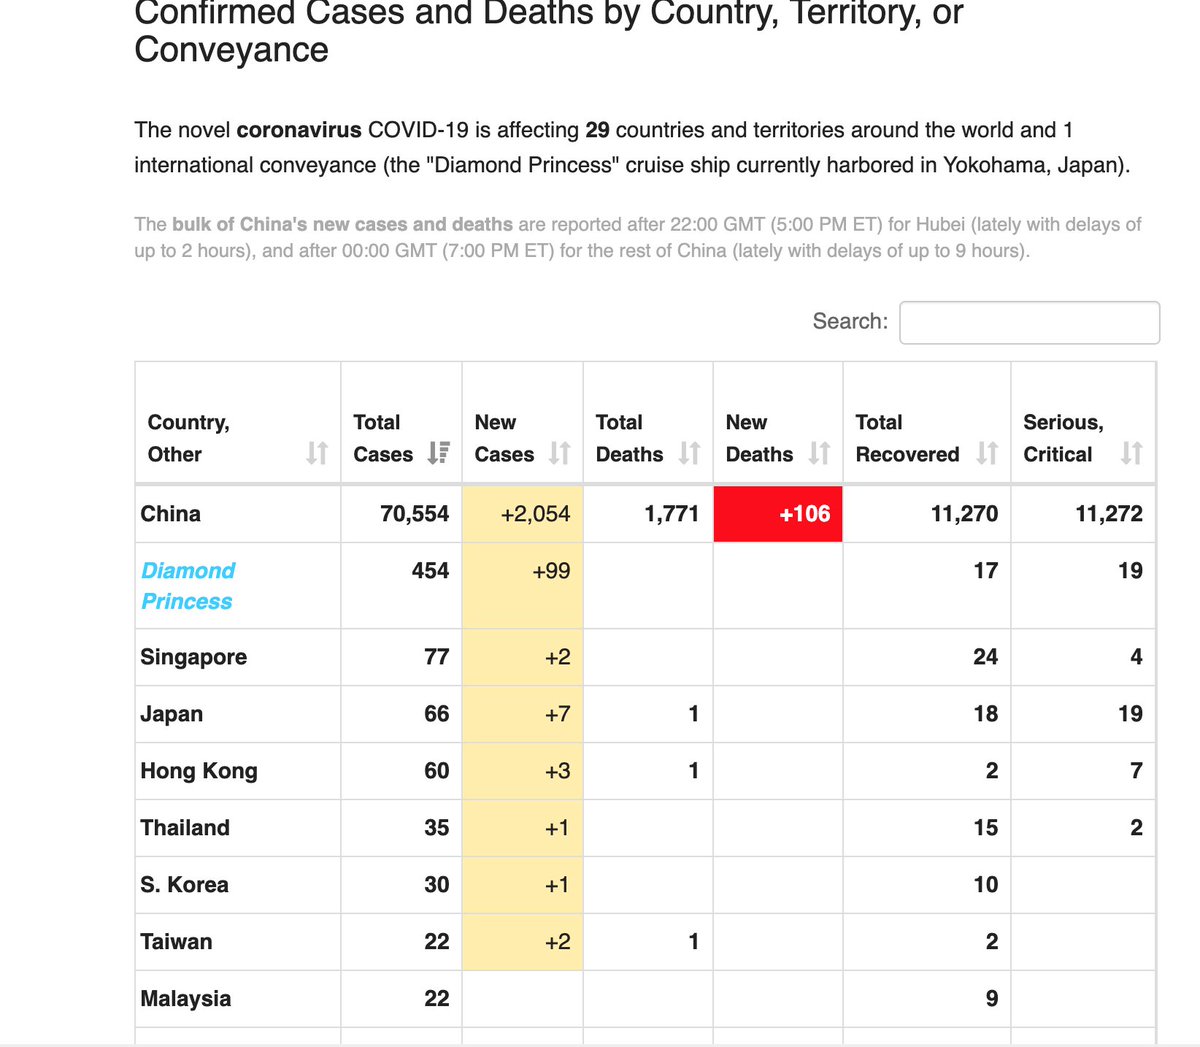Click Singapore total cases 77
1200x1047 pixels.
(437, 657)
